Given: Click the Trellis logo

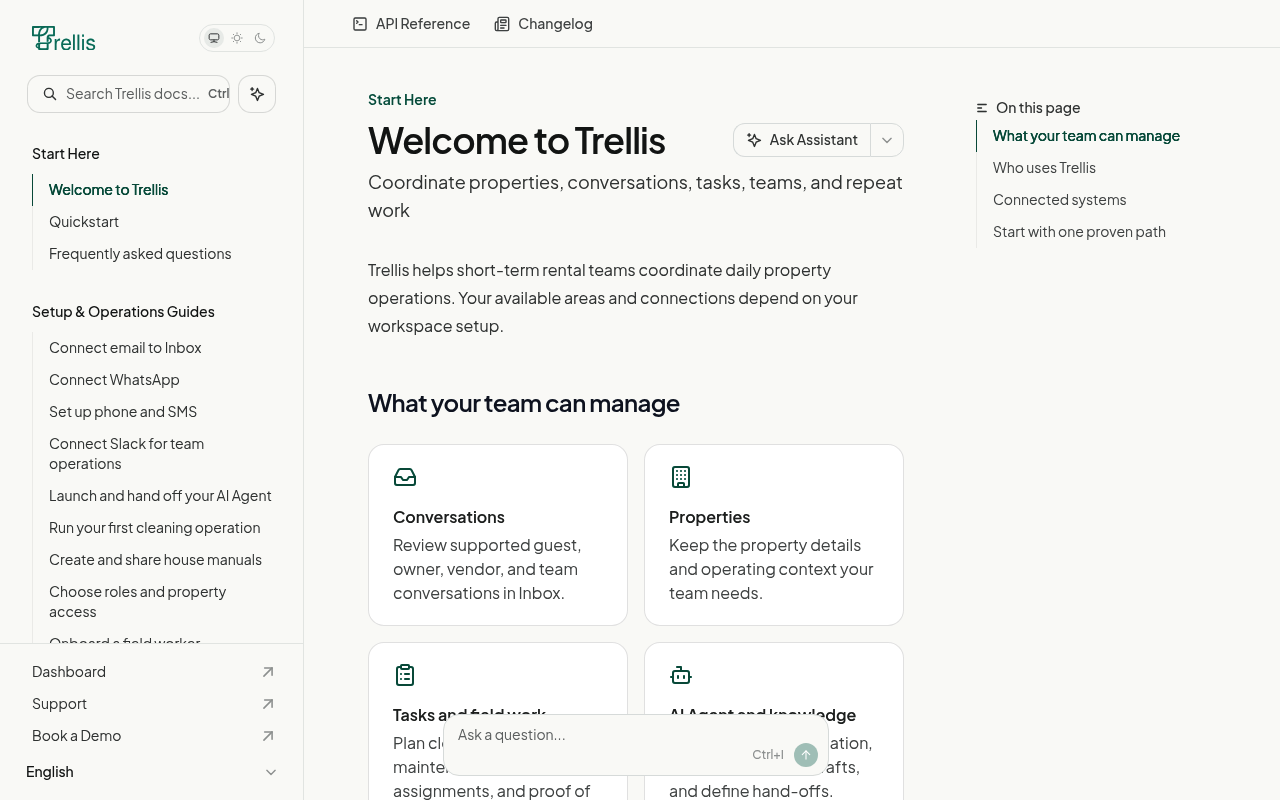Looking at the screenshot, I should (x=64, y=39).
